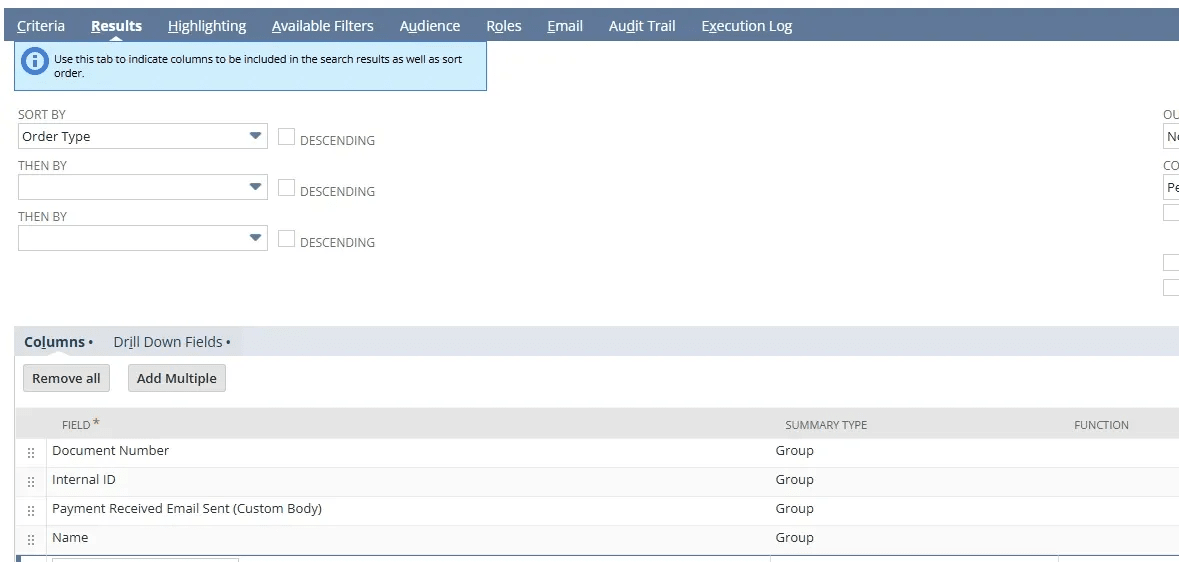This screenshot has height=562, width=1179.
Task: Click the info icon in the help banner
Action: click(x=35, y=62)
